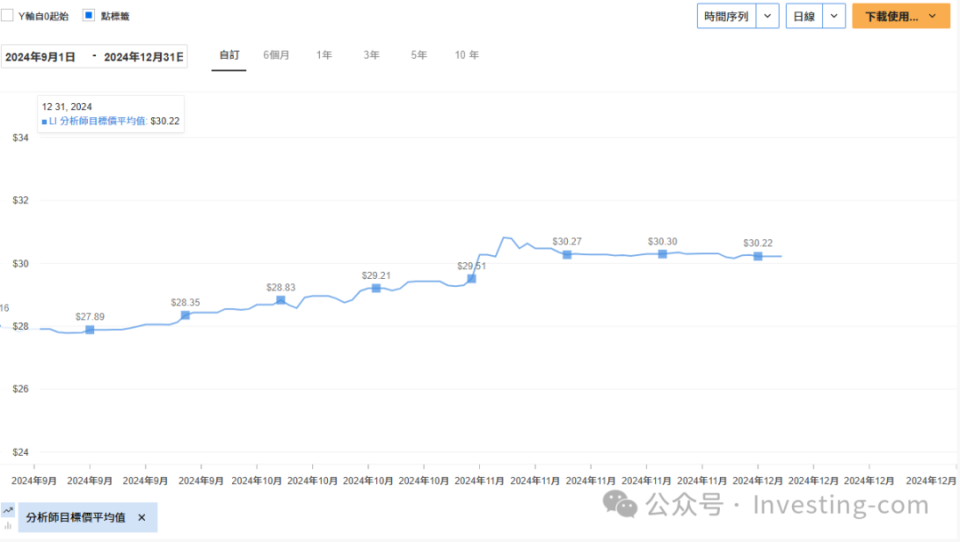This screenshot has width=960, height=542.
Task: Click the $29.21 data point marker
Action: [377, 288]
